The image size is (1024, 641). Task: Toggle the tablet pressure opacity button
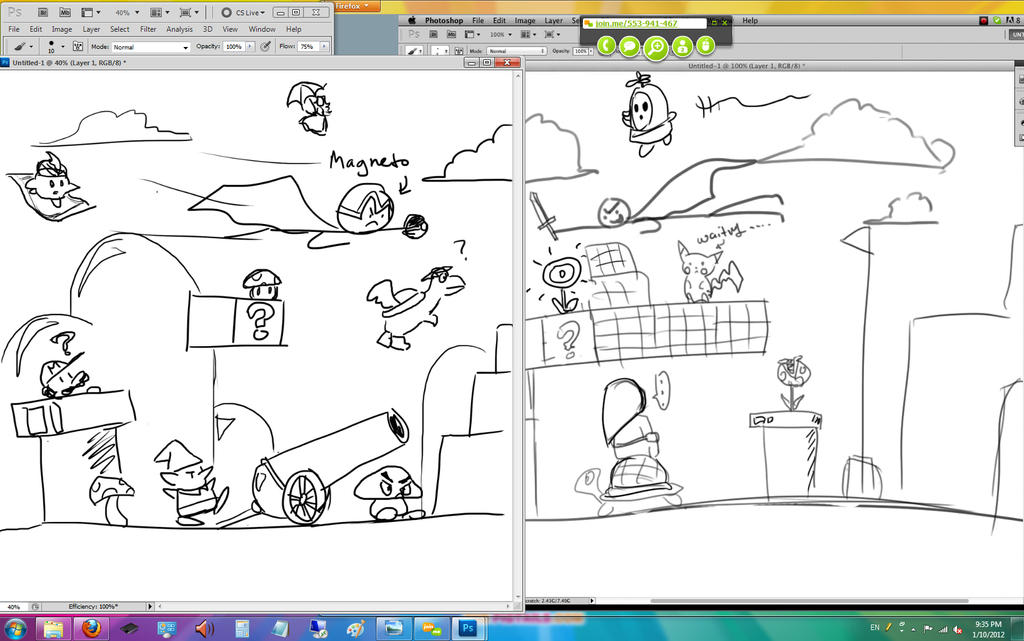click(265, 46)
